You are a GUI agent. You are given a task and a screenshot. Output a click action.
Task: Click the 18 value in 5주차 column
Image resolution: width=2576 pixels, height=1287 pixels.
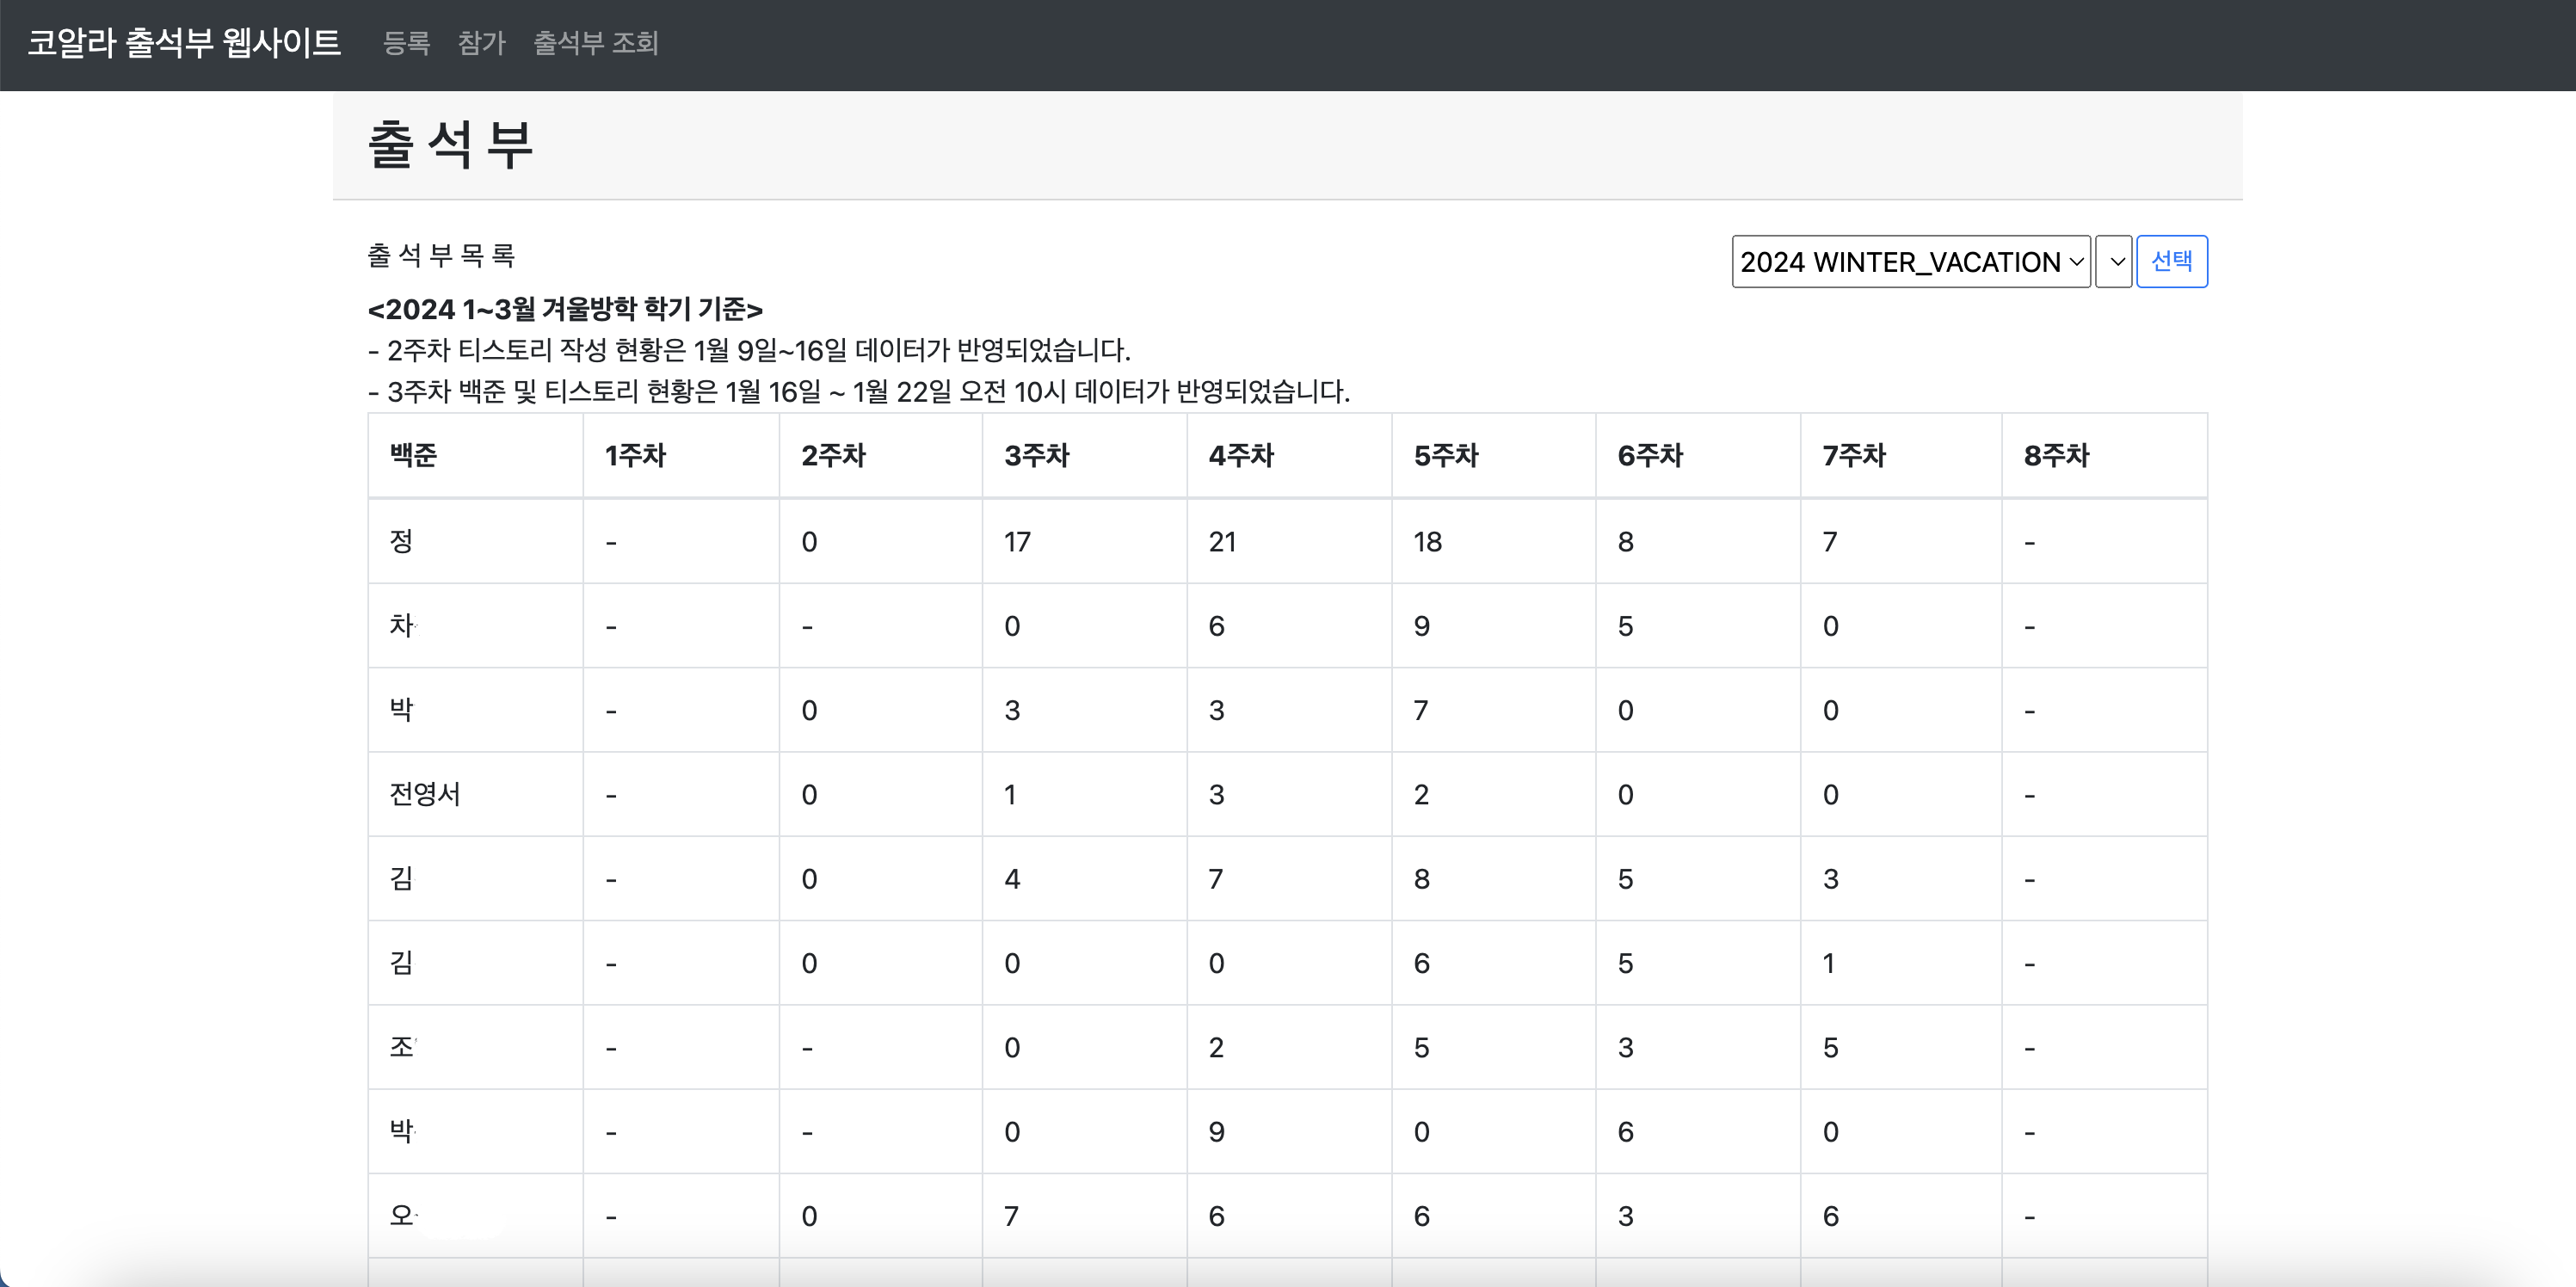1427,542
